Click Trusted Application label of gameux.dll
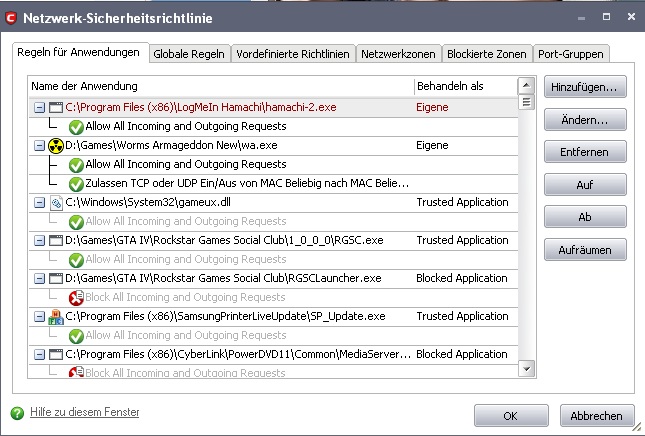Screen dimensions: 645x436 [x=462, y=202]
